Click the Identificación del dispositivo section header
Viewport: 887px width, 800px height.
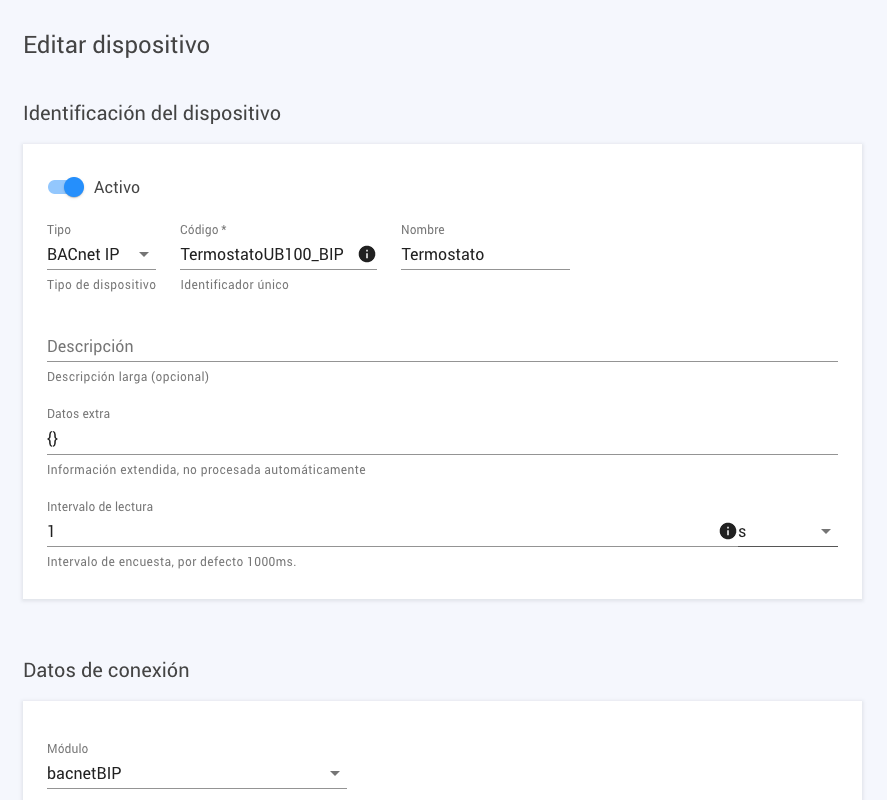[x=151, y=113]
